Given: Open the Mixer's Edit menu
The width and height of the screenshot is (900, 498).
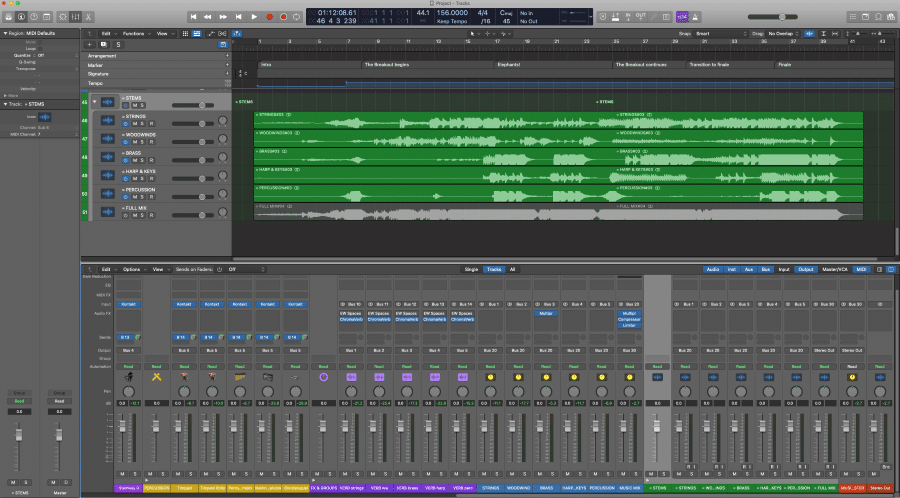Looking at the screenshot, I should (108, 269).
